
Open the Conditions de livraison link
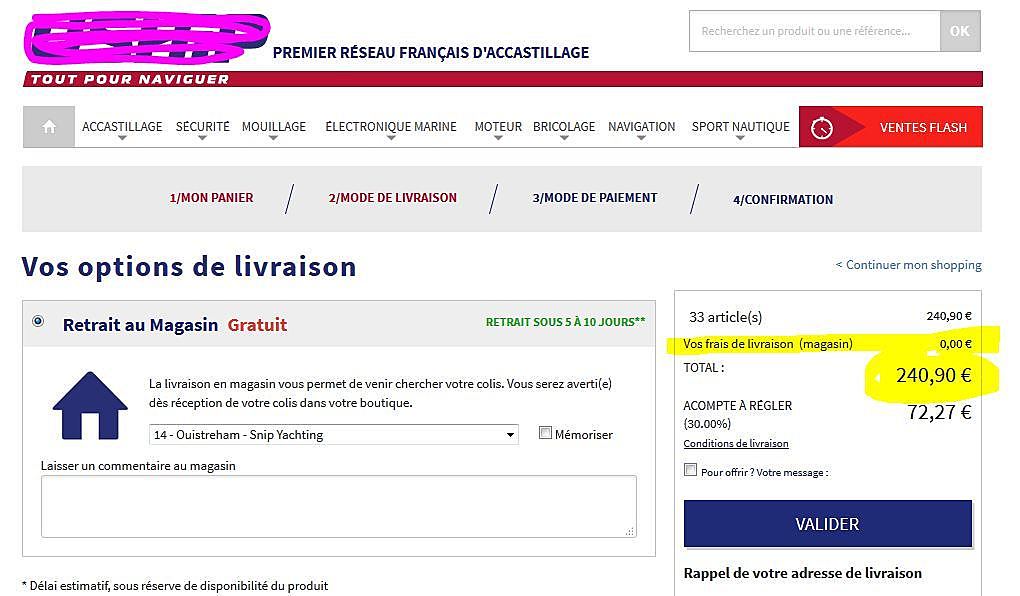(735, 443)
